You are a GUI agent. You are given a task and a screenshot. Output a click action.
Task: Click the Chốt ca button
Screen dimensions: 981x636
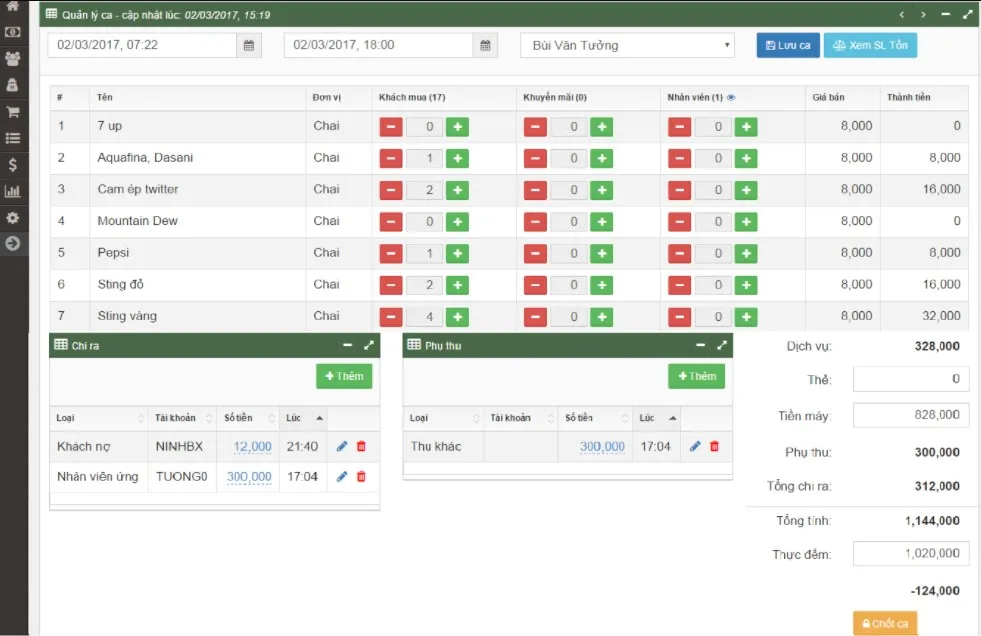tap(884, 623)
